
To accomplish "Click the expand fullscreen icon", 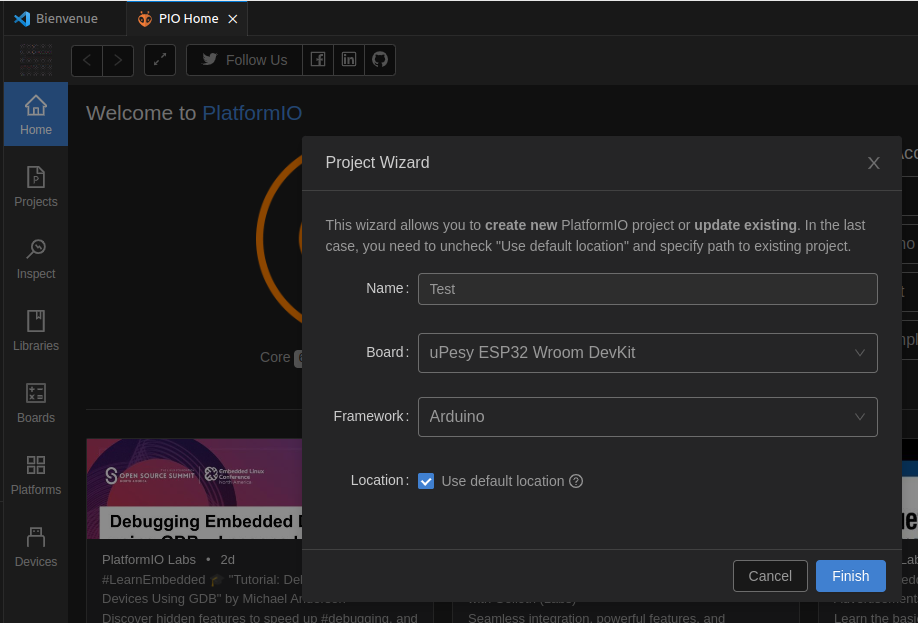I will 160,60.
